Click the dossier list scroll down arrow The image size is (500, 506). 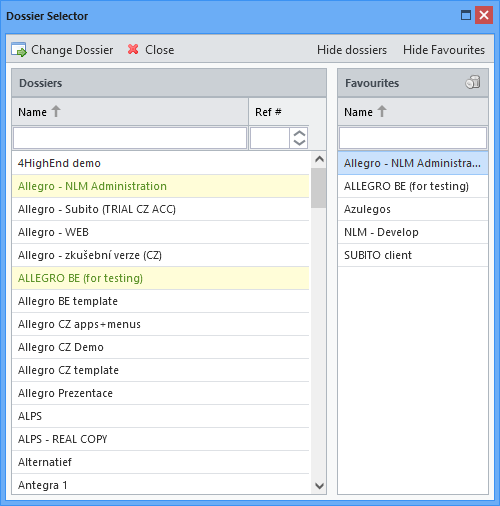[x=319, y=486]
